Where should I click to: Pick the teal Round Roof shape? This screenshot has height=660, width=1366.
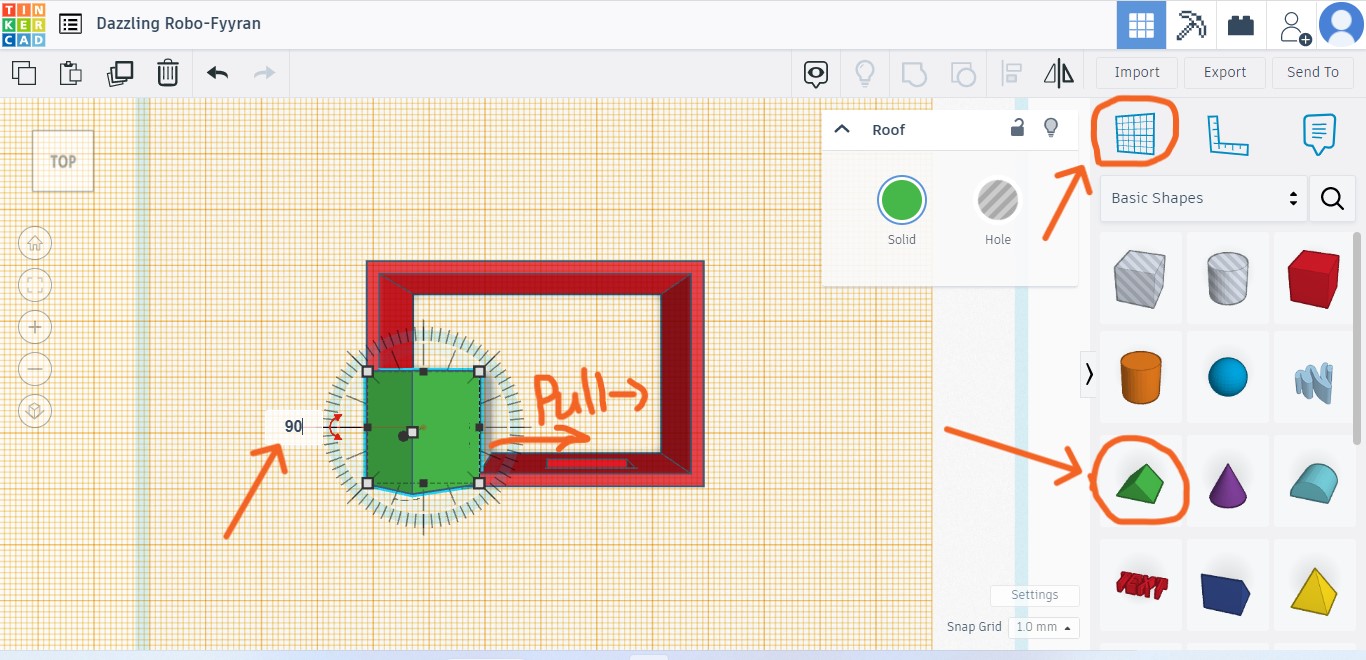(x=1313, y=483)
